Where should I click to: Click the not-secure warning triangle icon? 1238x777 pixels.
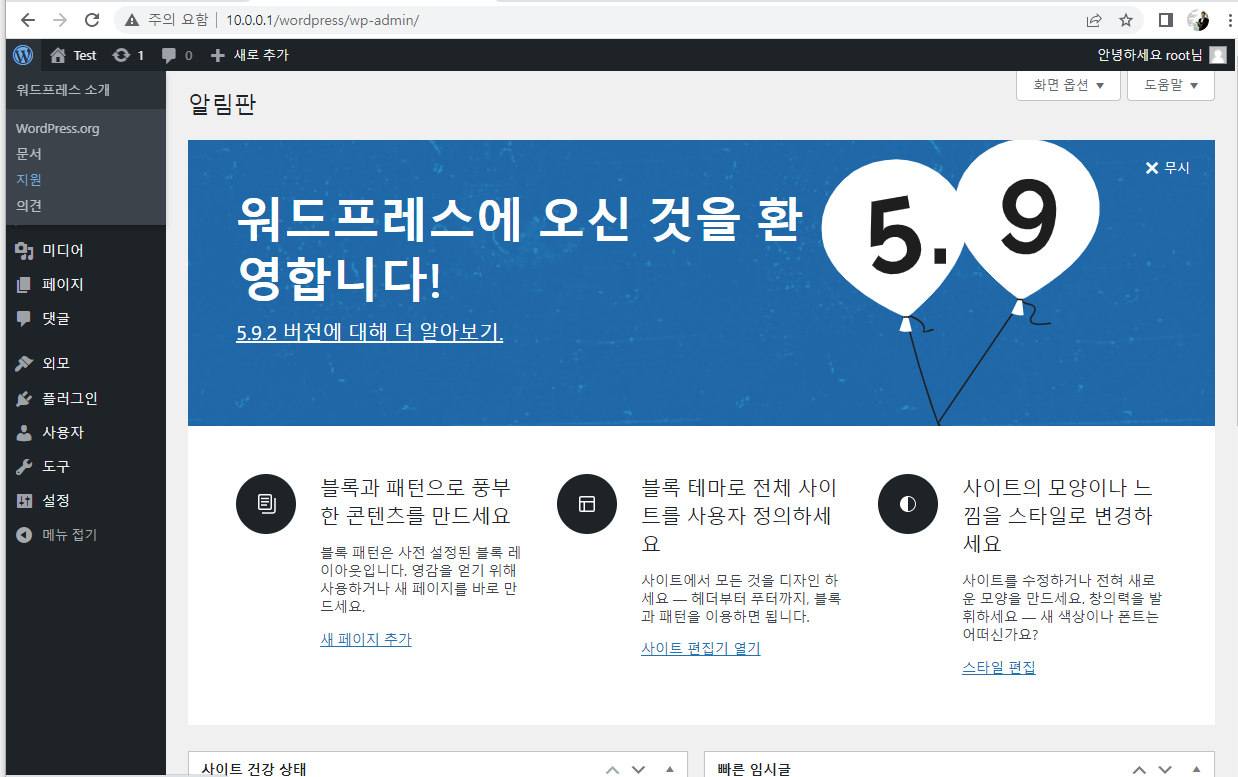pos(132,20)
